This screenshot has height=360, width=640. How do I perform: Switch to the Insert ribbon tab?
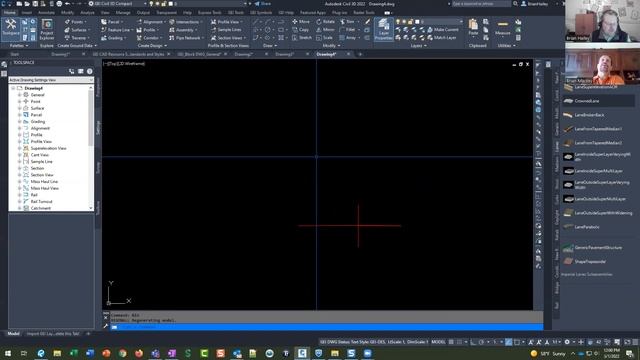pyautogui.click(x=27, y=13)
